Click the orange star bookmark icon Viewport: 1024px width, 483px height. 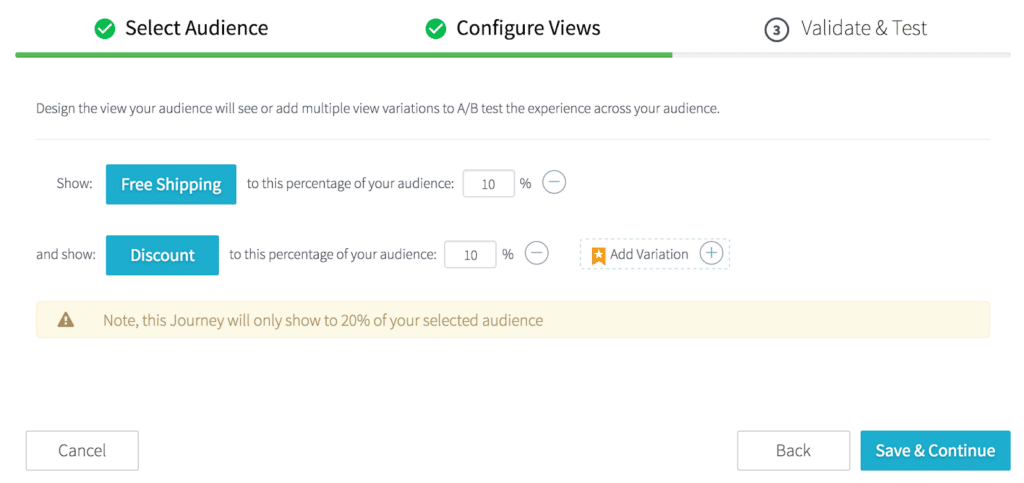point(598,255)
